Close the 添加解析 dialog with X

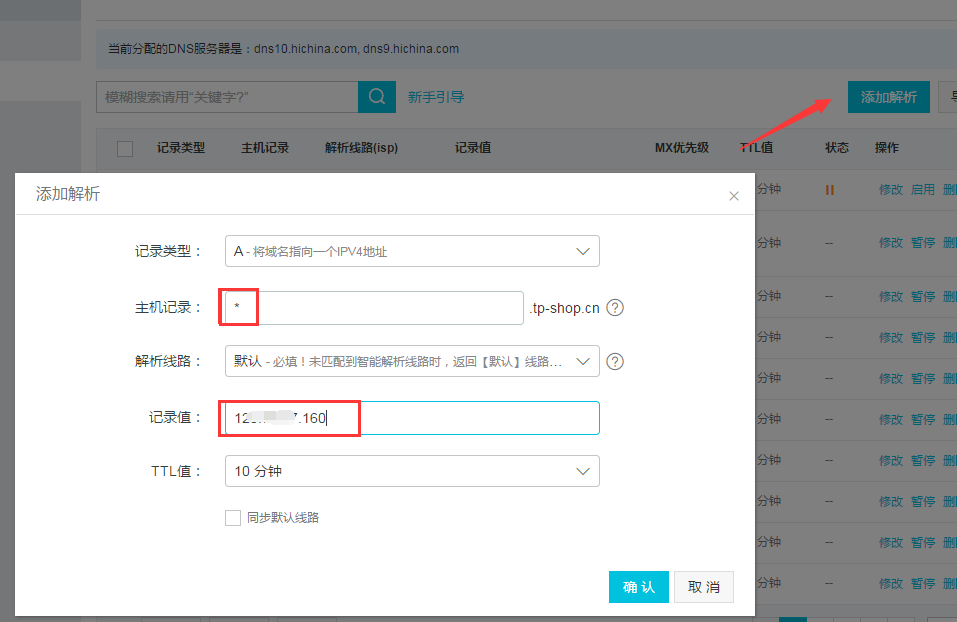(x=734, y=196)
